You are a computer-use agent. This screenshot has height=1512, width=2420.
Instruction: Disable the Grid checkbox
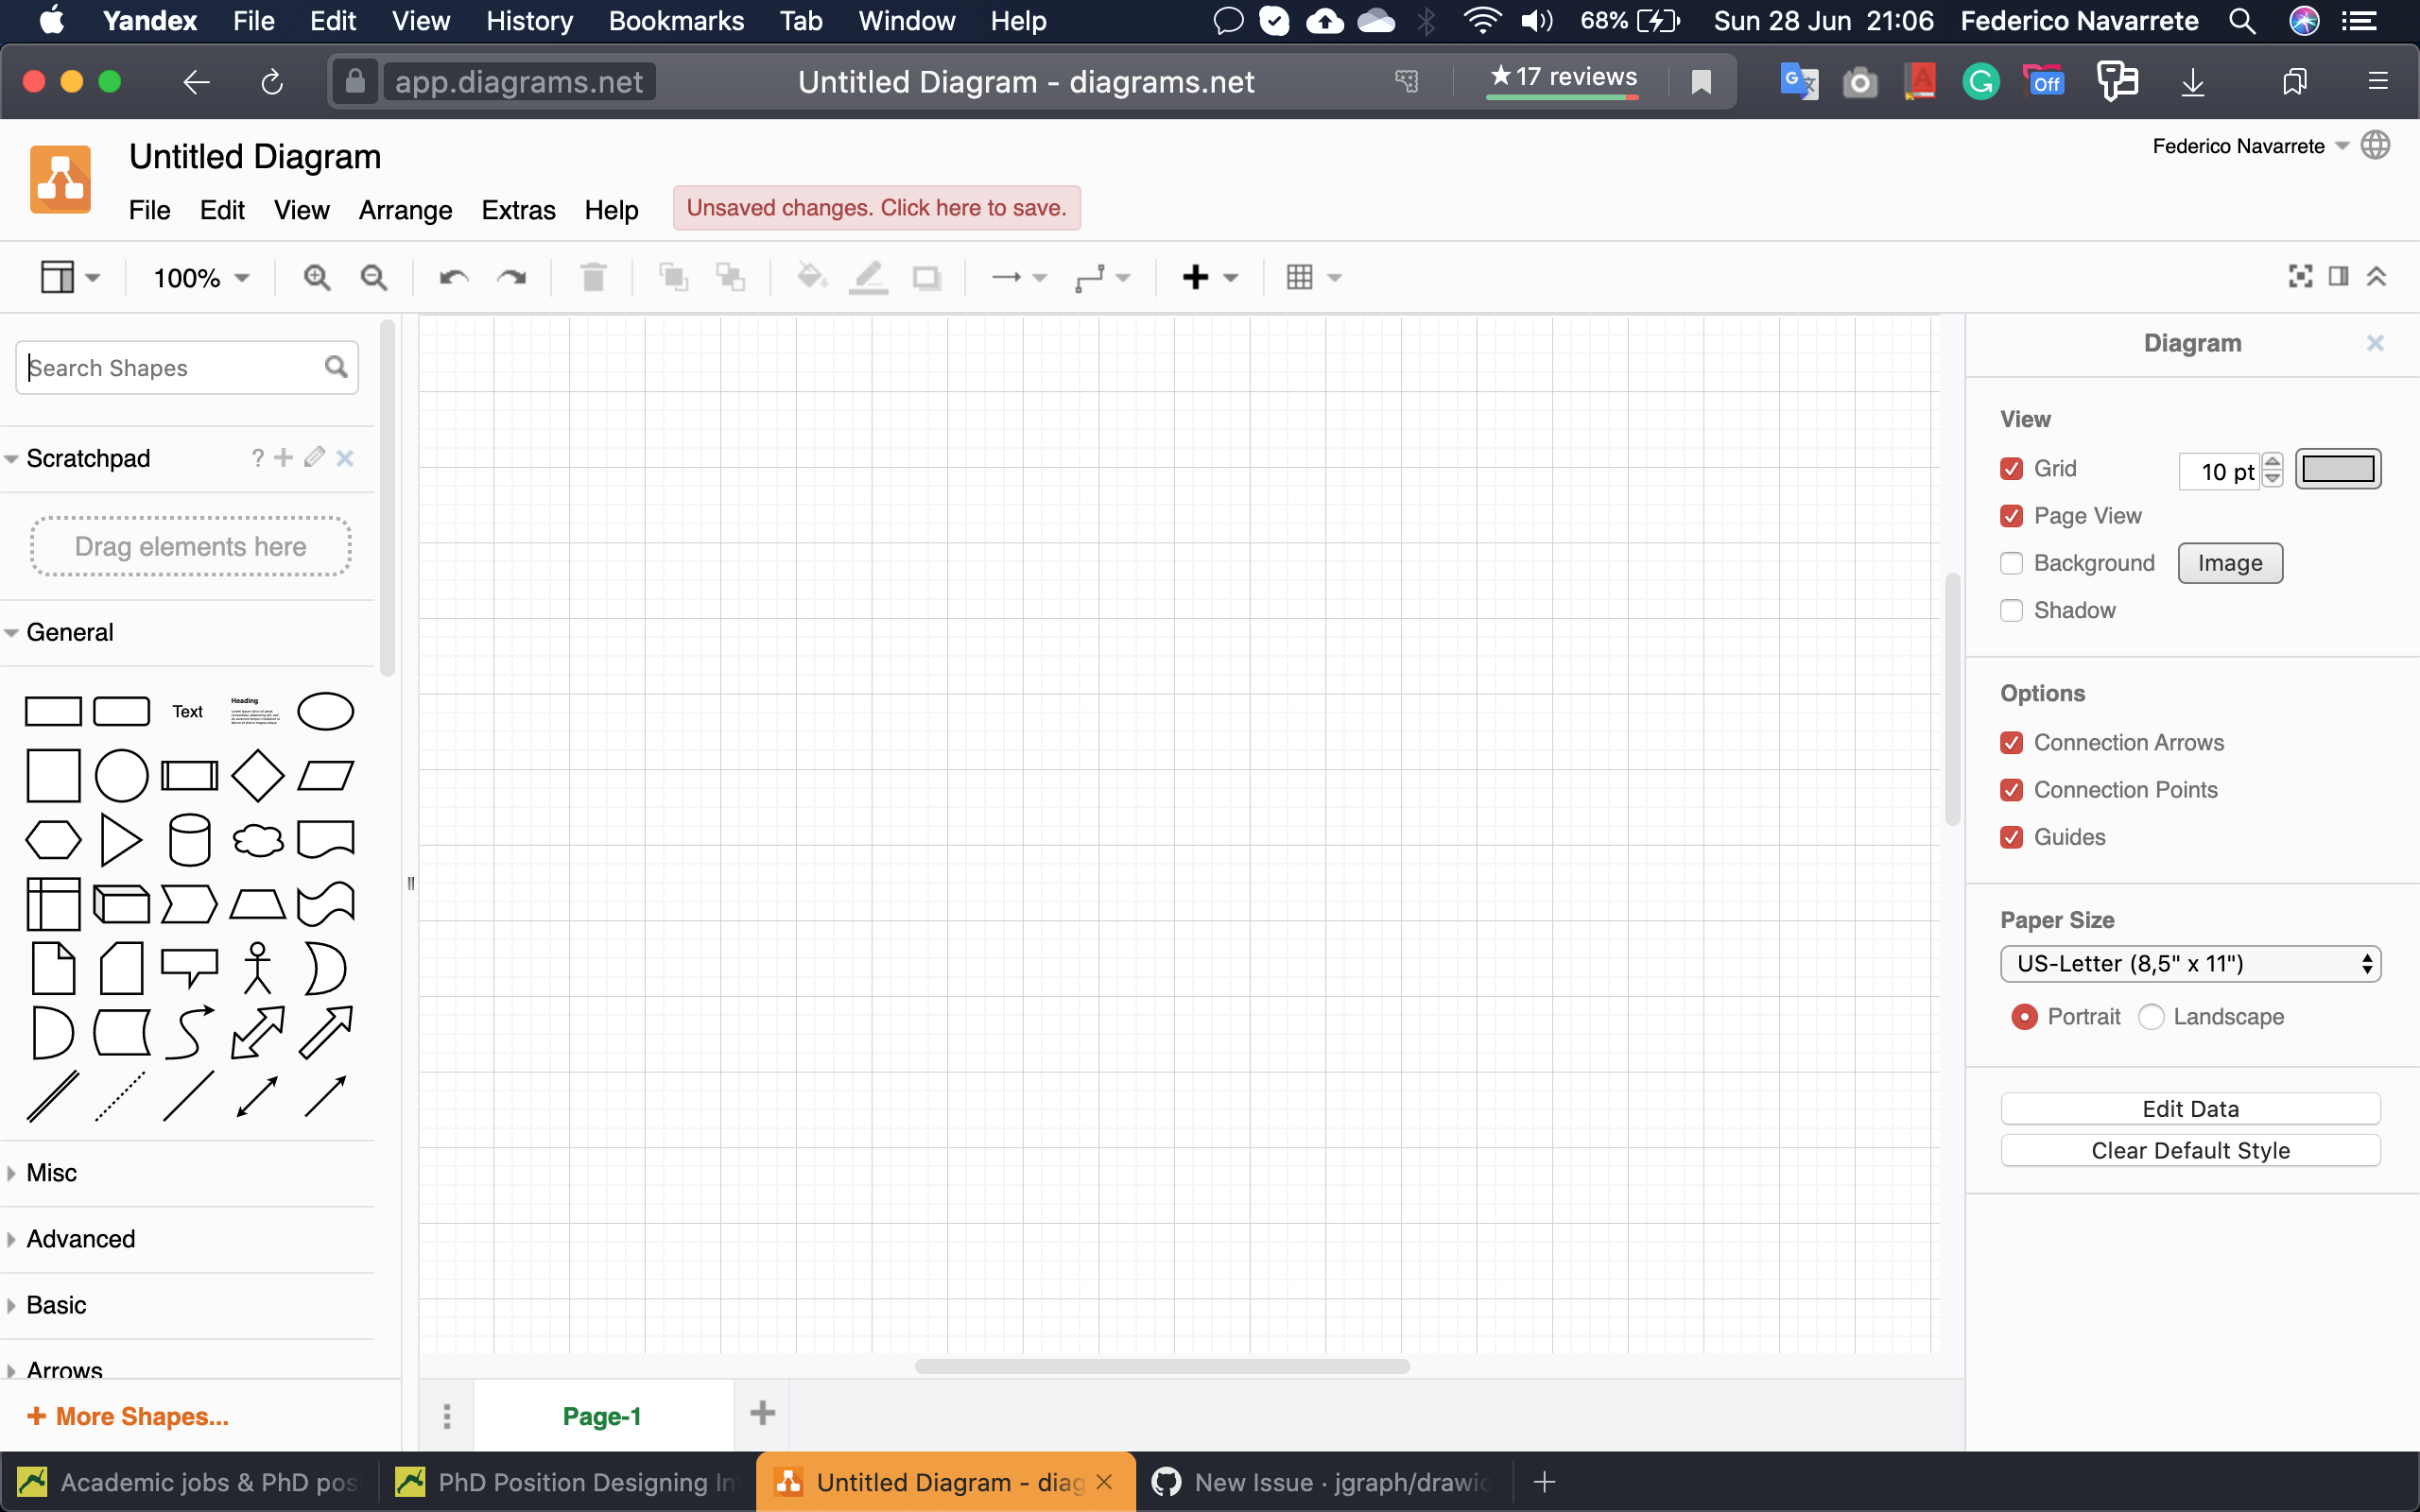[2012, 468]
